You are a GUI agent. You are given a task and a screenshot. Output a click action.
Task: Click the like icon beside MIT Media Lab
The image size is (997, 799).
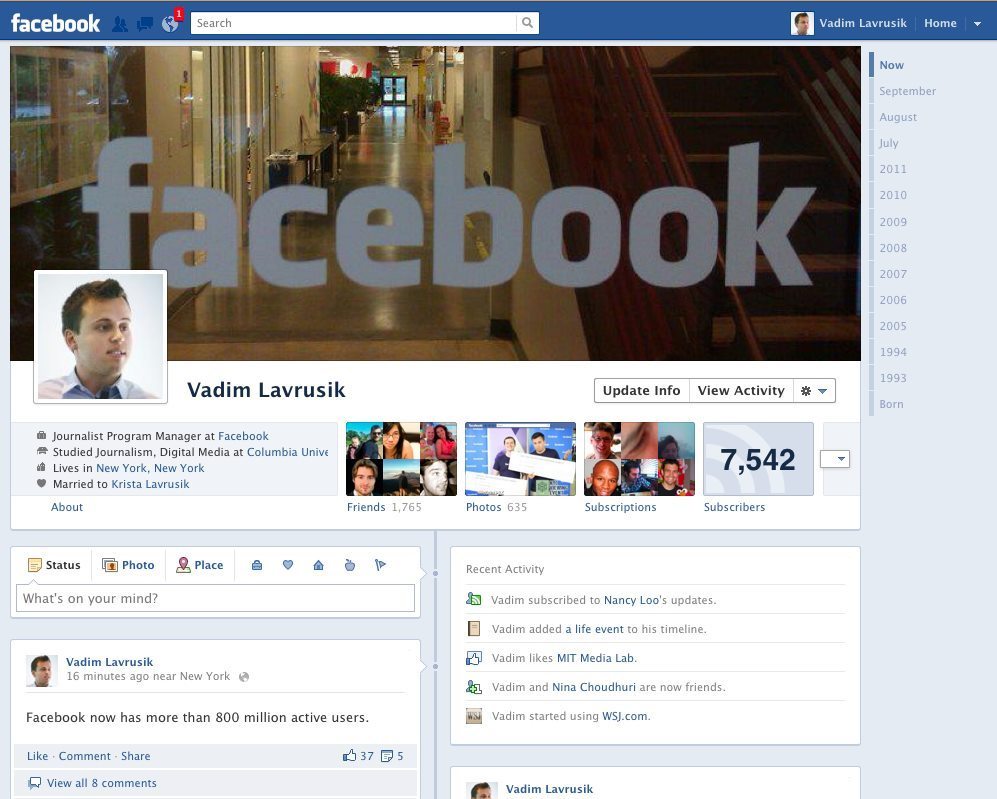[x=474, y=658]
